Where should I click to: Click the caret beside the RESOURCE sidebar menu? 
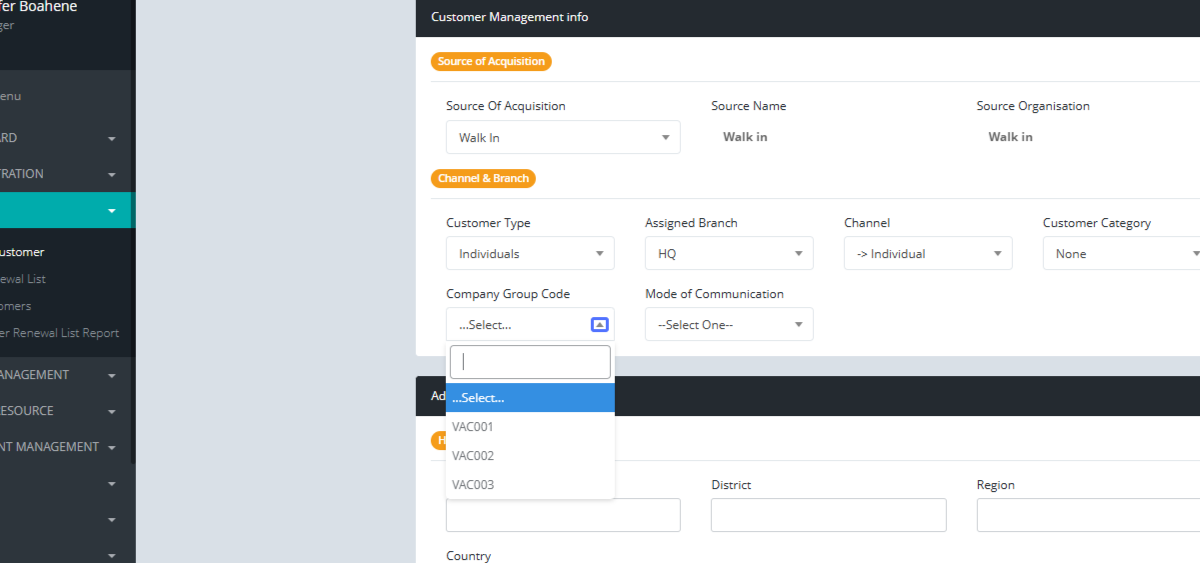click(x=112, y=412)
